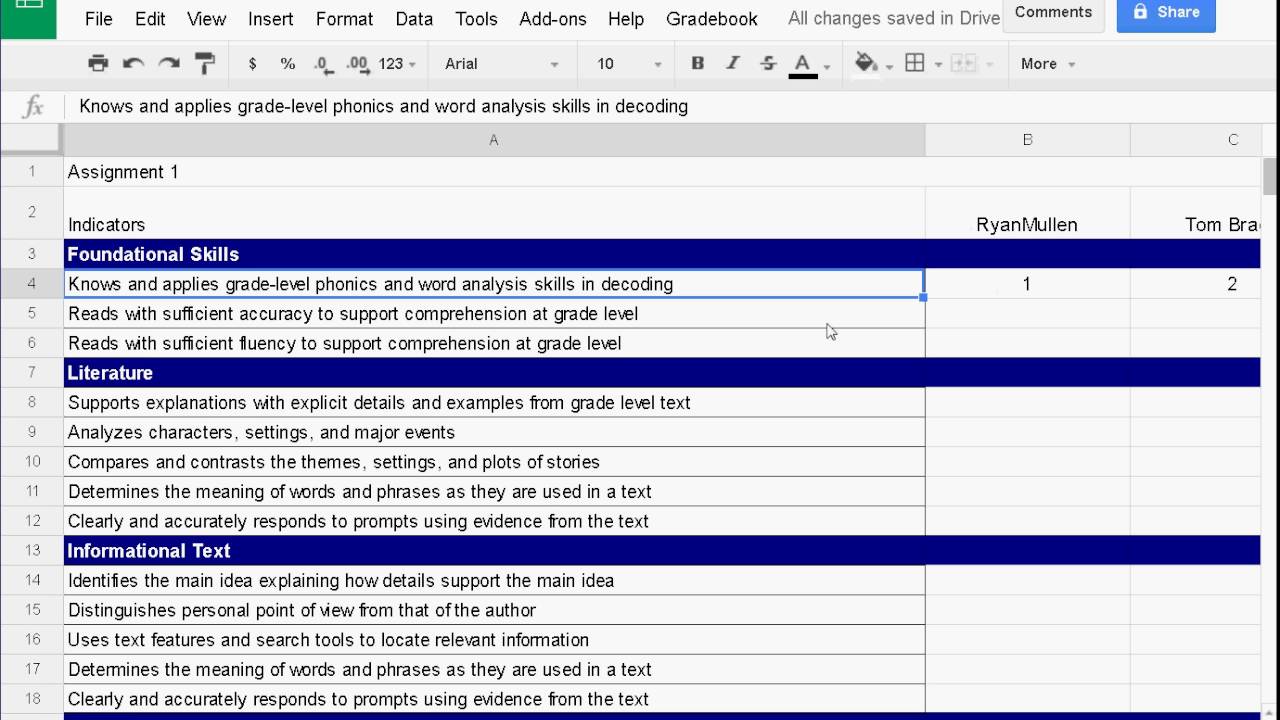Open the text color picker
Screen dimensions: 1280x720
[802, 64]
